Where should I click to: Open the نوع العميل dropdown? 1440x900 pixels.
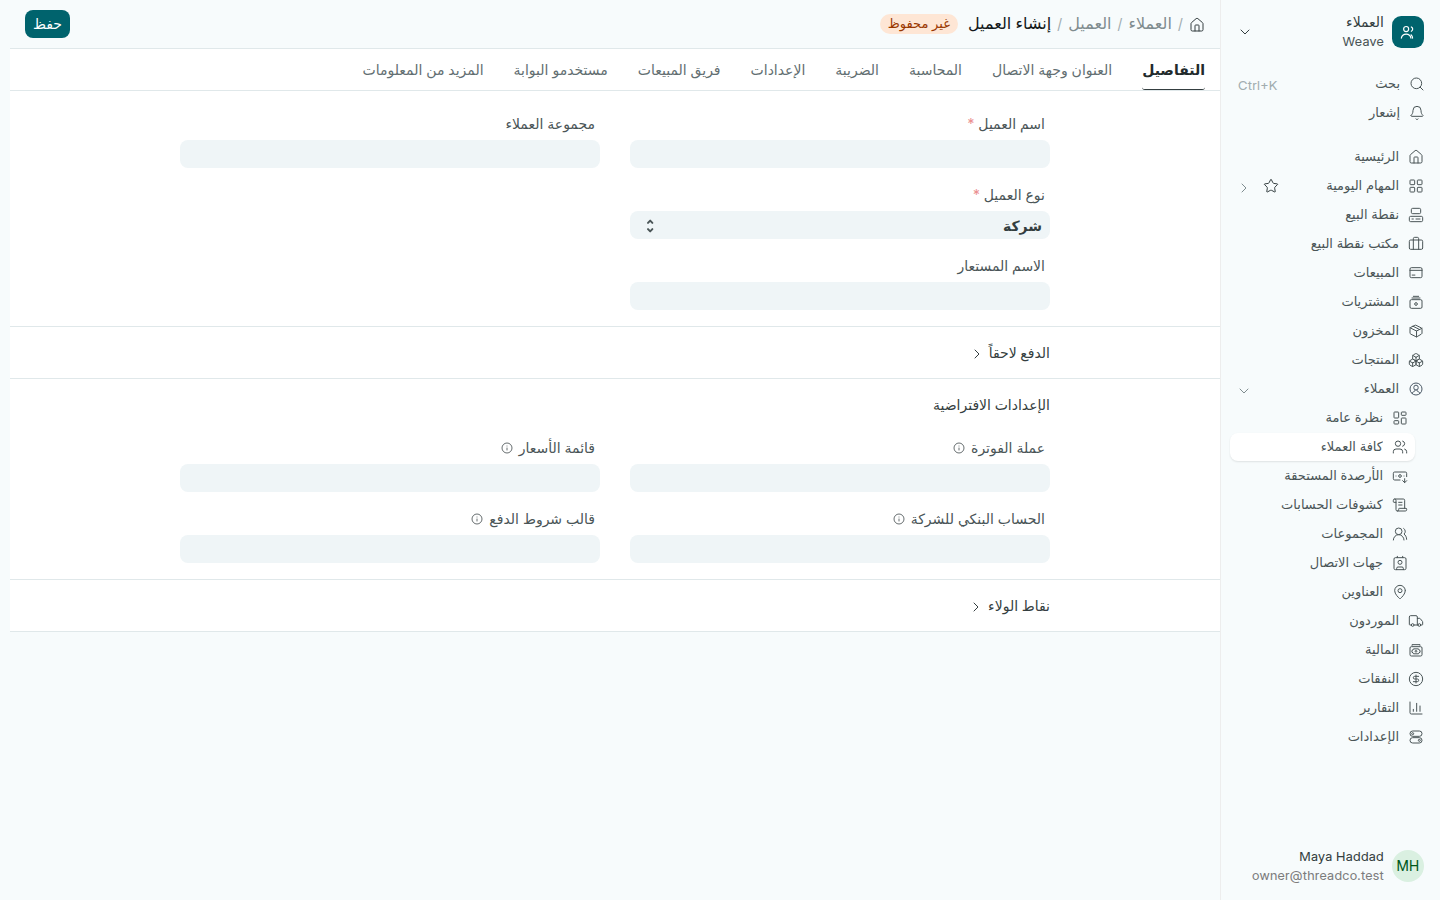click(x=840, y=226)
